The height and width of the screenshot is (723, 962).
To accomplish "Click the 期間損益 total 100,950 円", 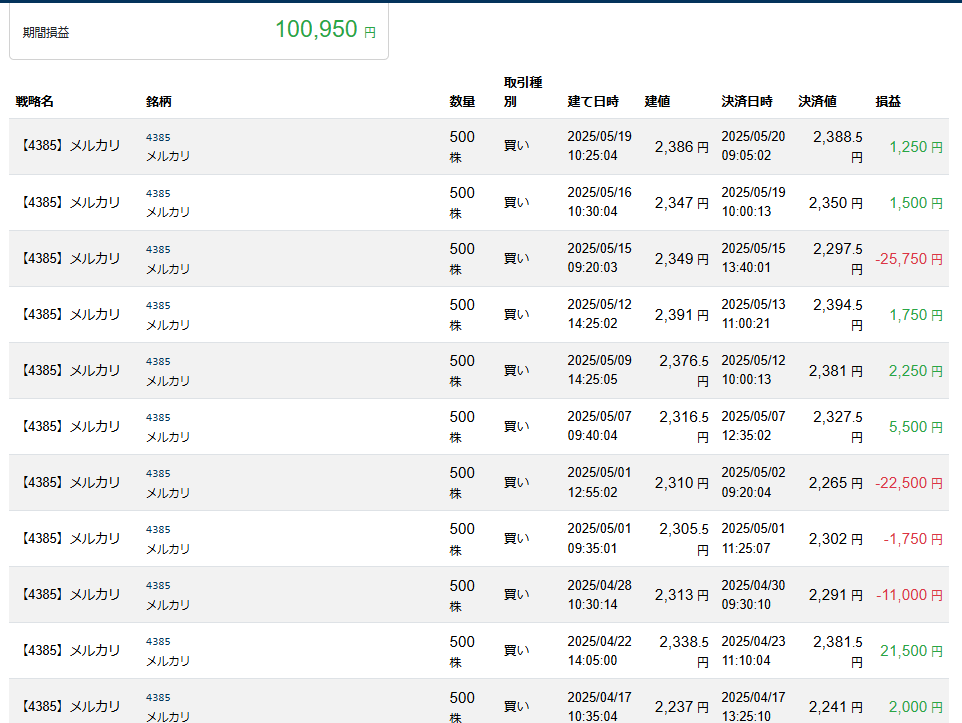I will [x=325, y=29].
